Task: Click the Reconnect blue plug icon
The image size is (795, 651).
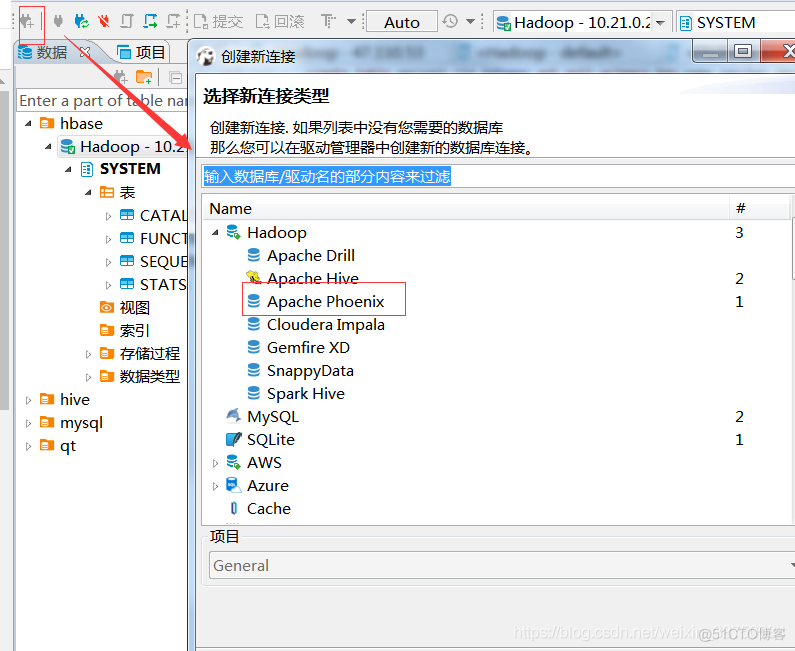Action: [81, 21]
